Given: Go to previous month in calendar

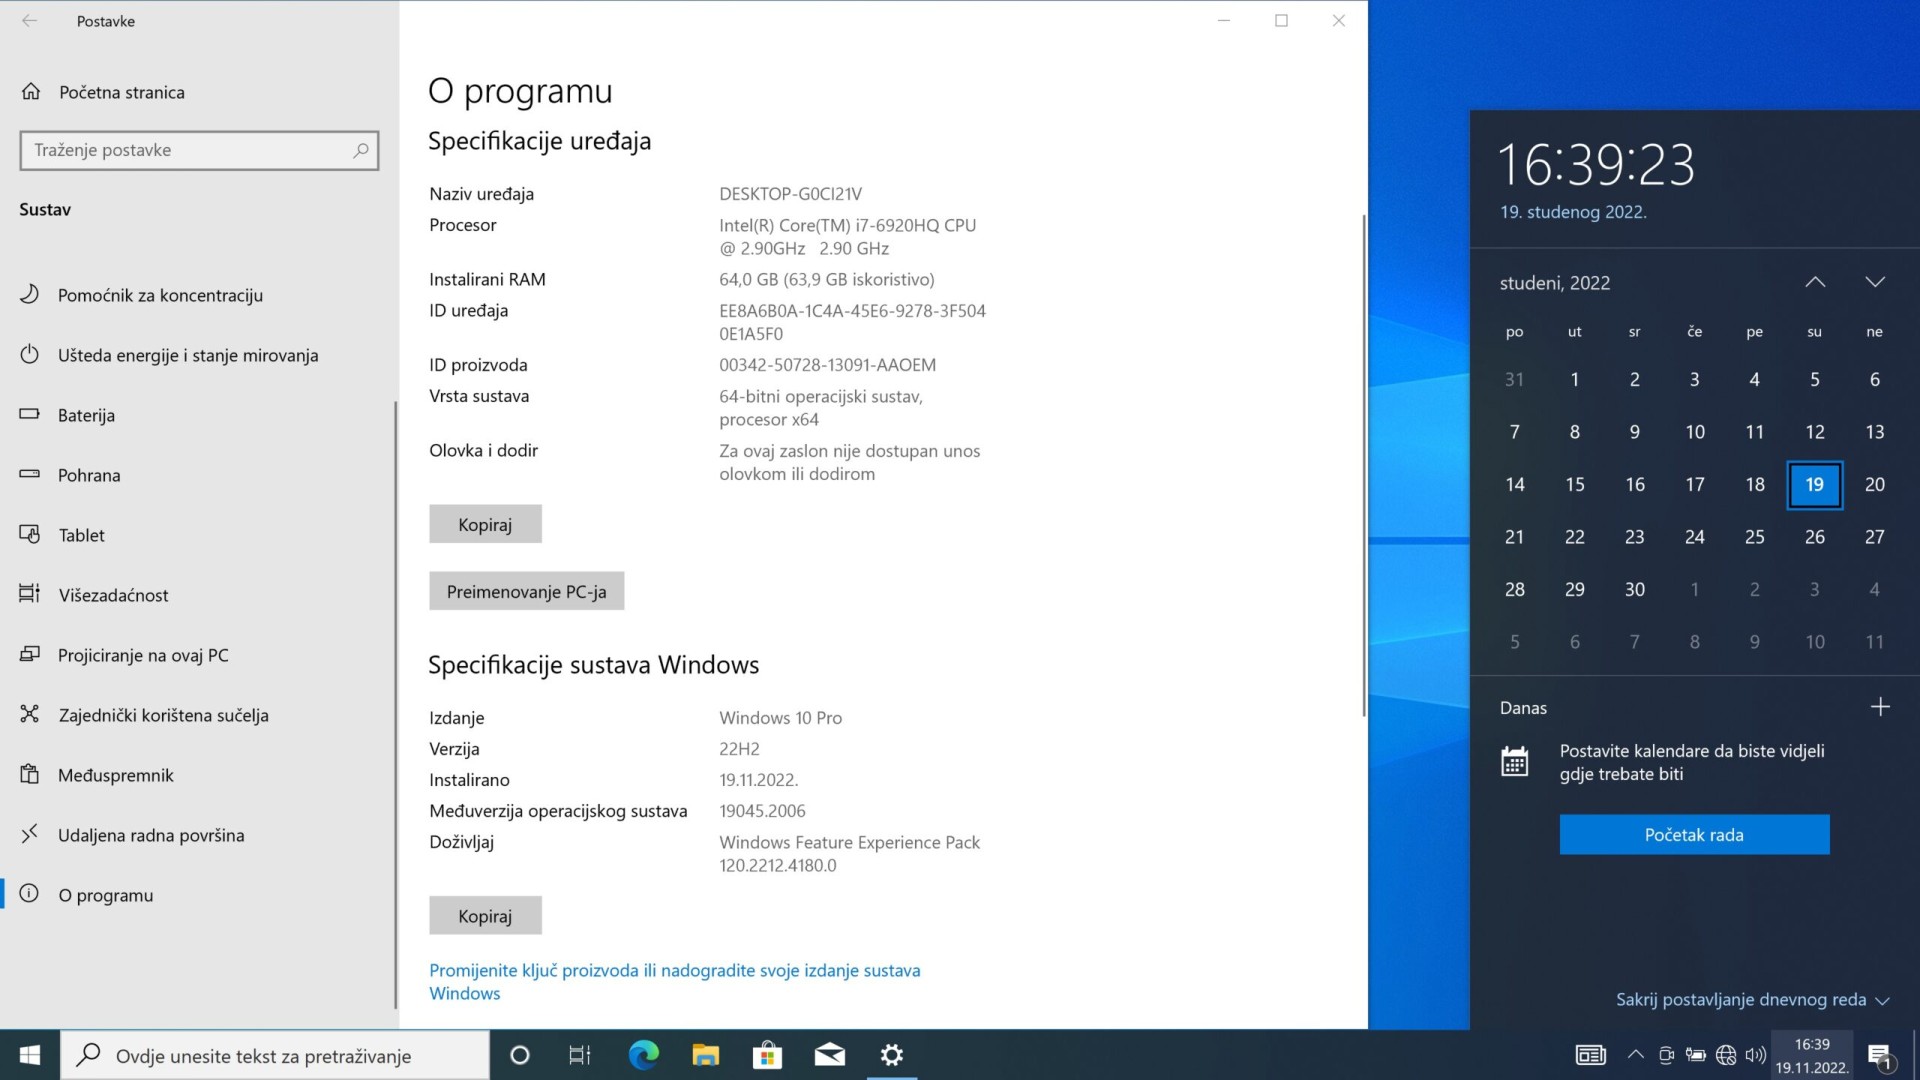Looking at the screenshot, I should click(1815, 282).
